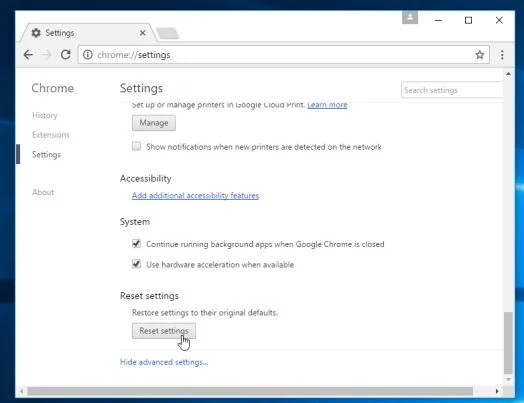
Task: Click the Reset settings section heading
Action: click(149, 296)
